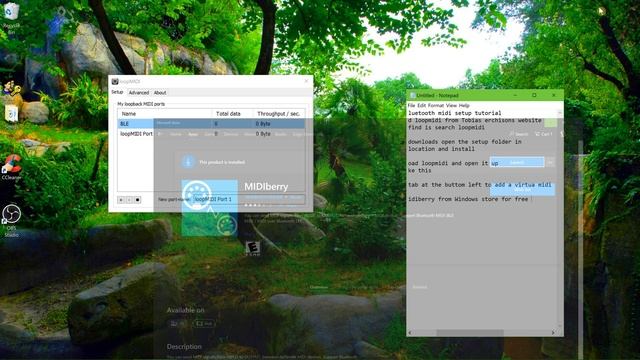
Task: Click the Name column header in loopMIDI
Action: (x=164, y=114)
